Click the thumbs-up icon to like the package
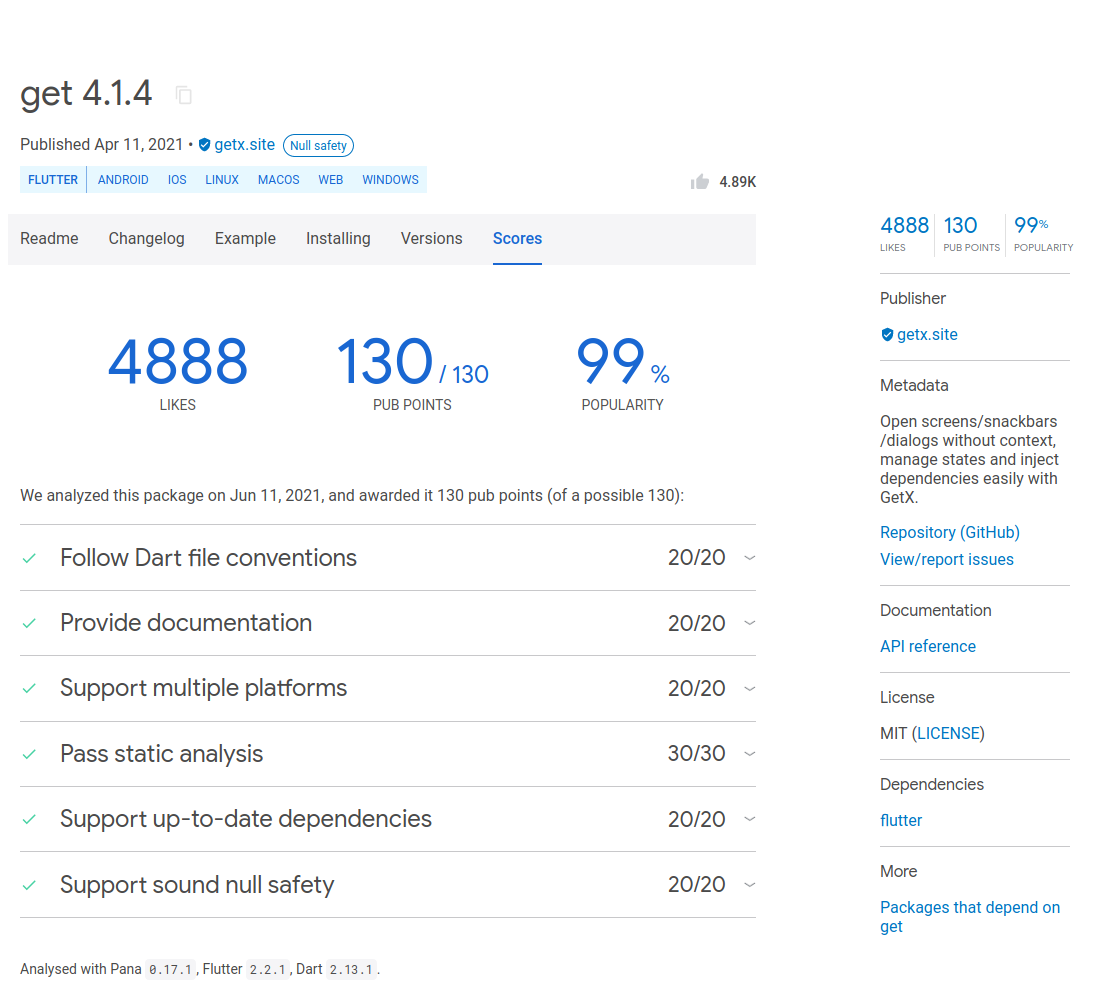The height and width of the screenshot is (994, 1096). 699,181
